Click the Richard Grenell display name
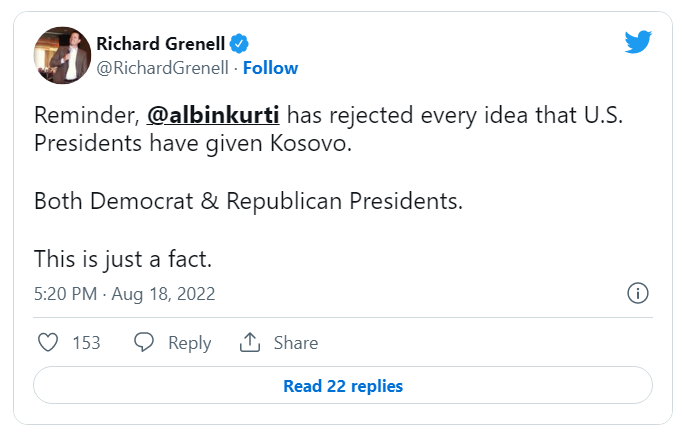The image size is (683, 432). point(160,43)
